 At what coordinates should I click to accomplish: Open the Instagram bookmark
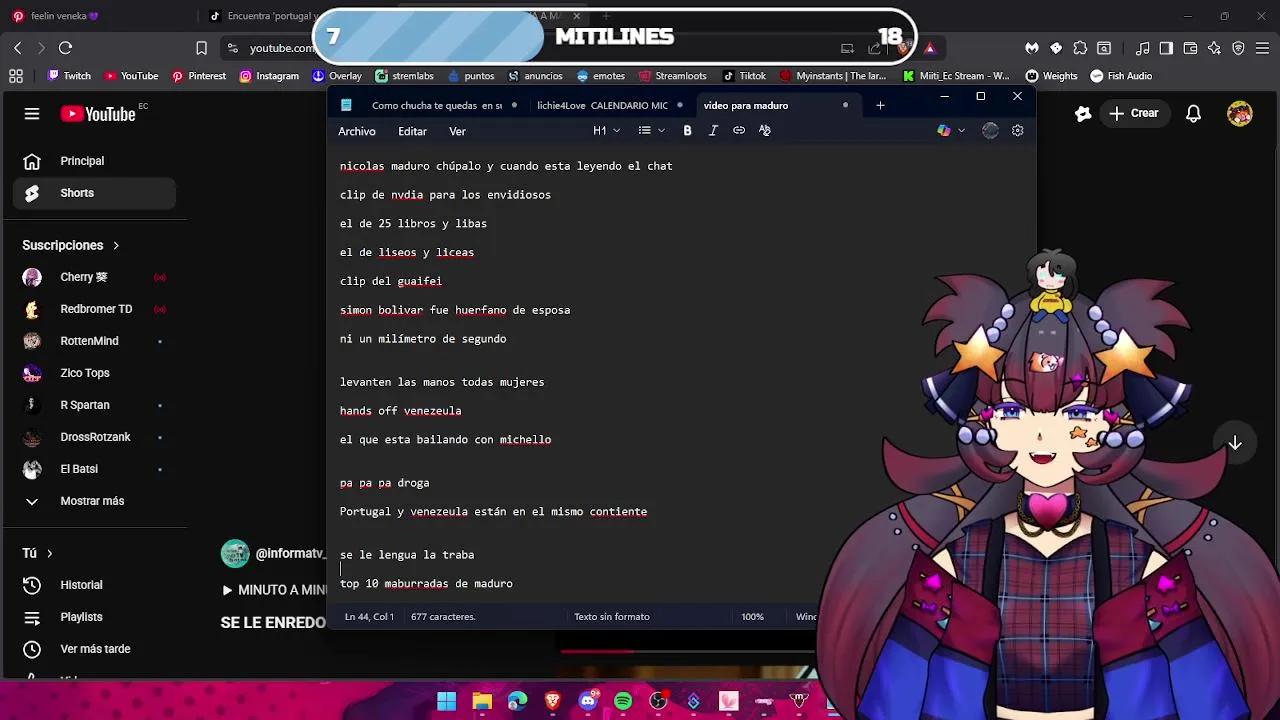tap(269, 76)
